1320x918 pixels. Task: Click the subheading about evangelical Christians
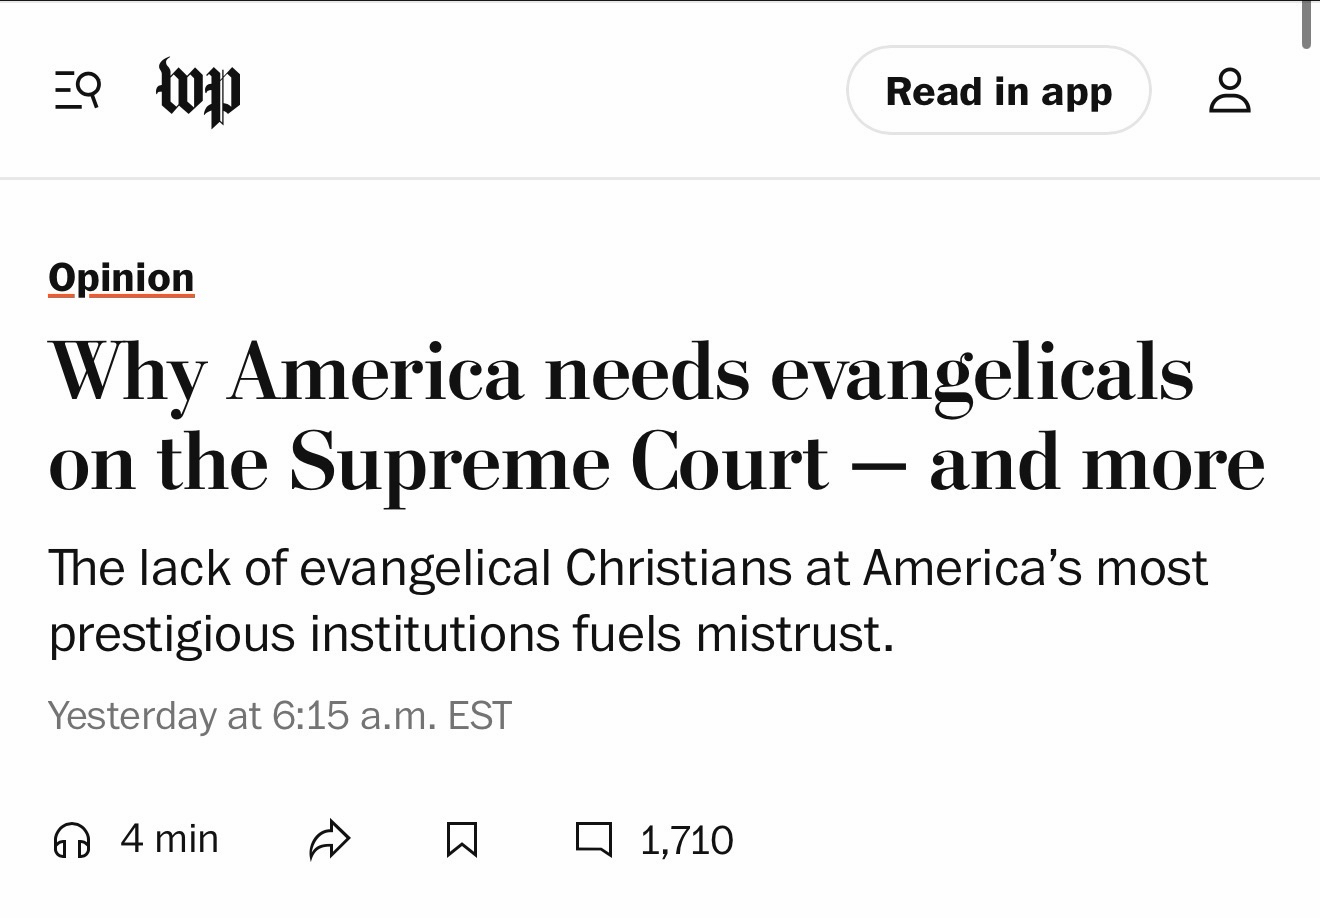(628, 568)
